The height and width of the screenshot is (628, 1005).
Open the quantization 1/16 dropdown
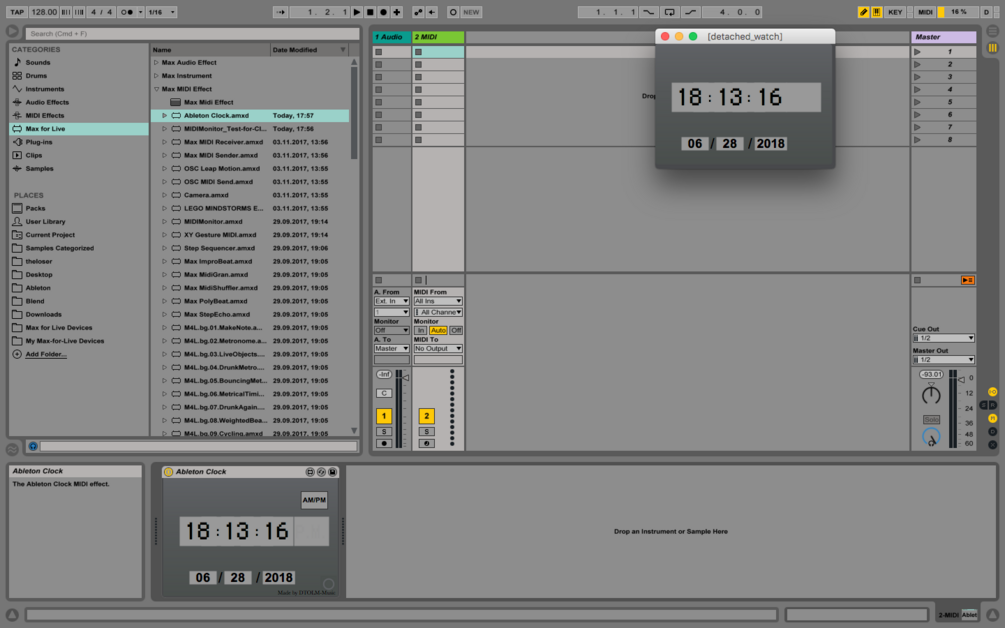161,12
